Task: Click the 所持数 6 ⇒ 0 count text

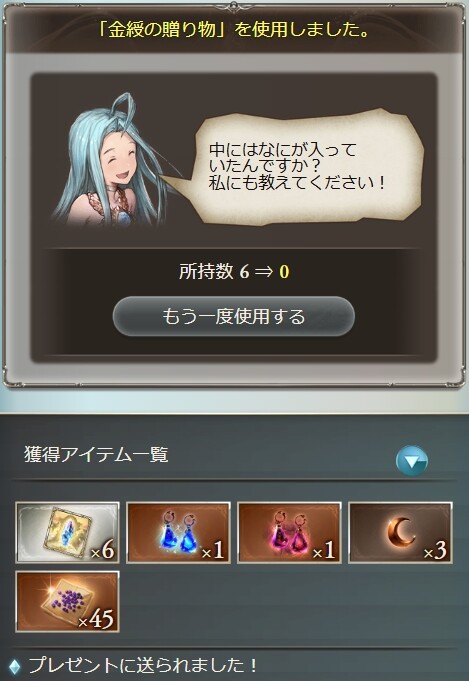Action: click(234, 271)
